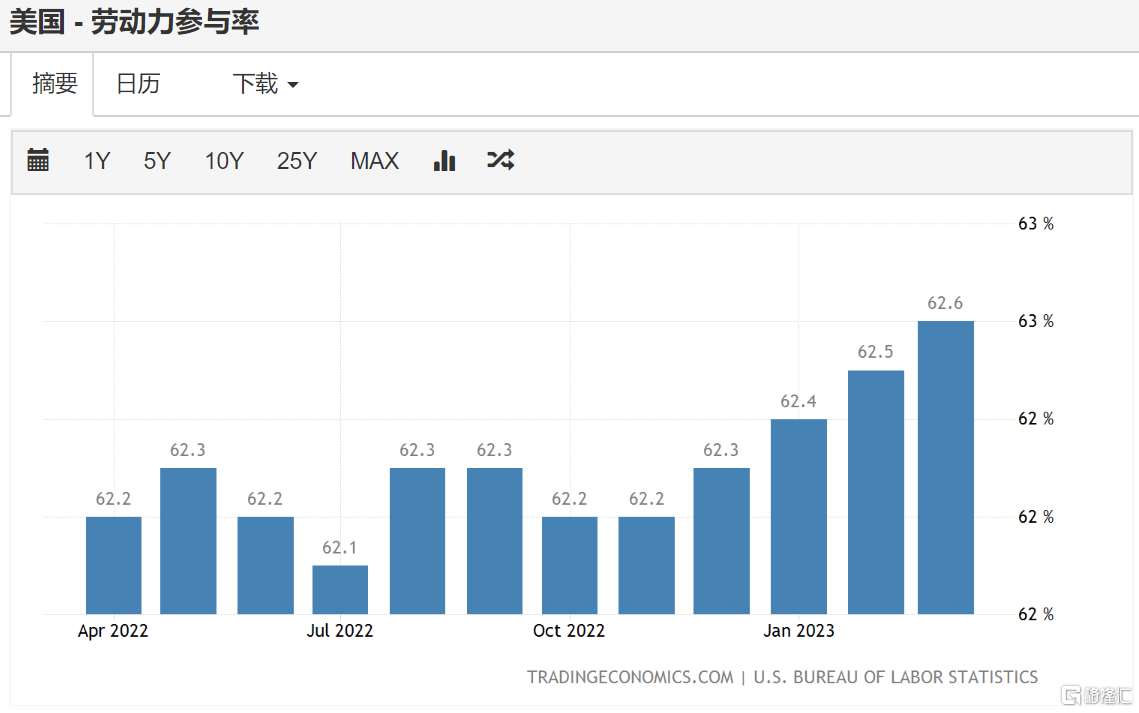The width and height of the screenshot is (1139, 713).
Task: Switch chart to 10Y range
Action: click(224, 161)
